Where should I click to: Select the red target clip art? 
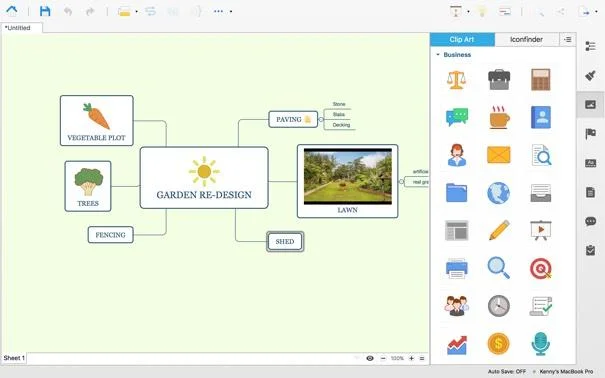(x=541, y=268)
